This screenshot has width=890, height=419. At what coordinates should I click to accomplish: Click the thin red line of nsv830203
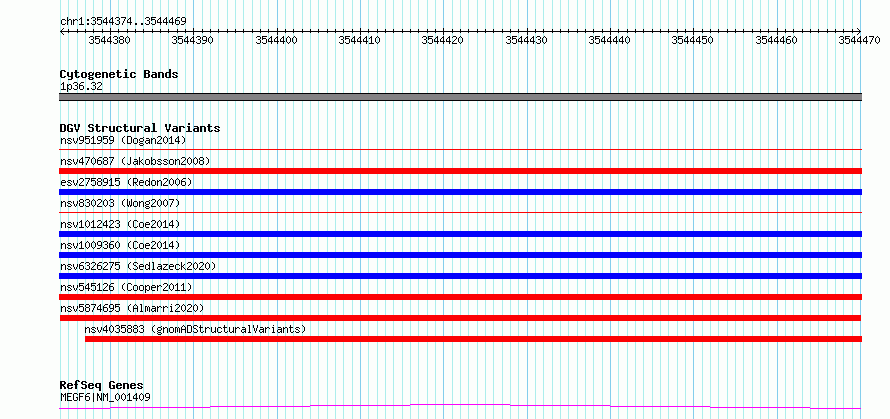460,213
